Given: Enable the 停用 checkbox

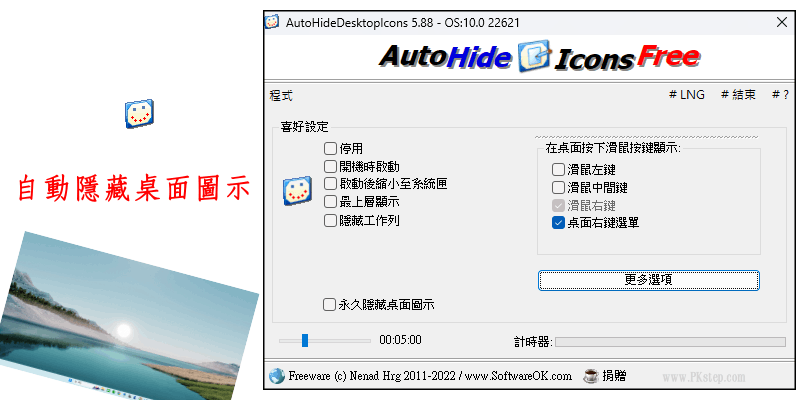Looking at the screenshot, I should [x=330, y=149].
